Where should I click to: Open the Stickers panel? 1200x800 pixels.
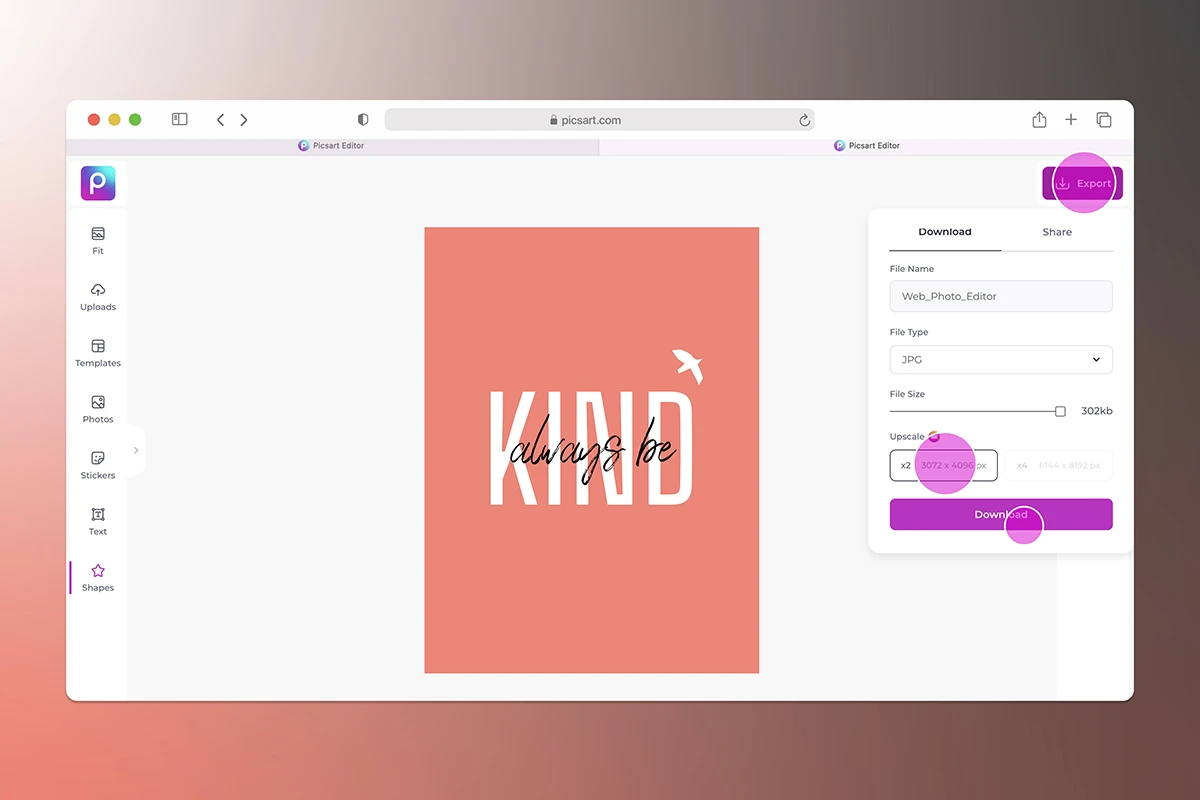tap(97, 464)
